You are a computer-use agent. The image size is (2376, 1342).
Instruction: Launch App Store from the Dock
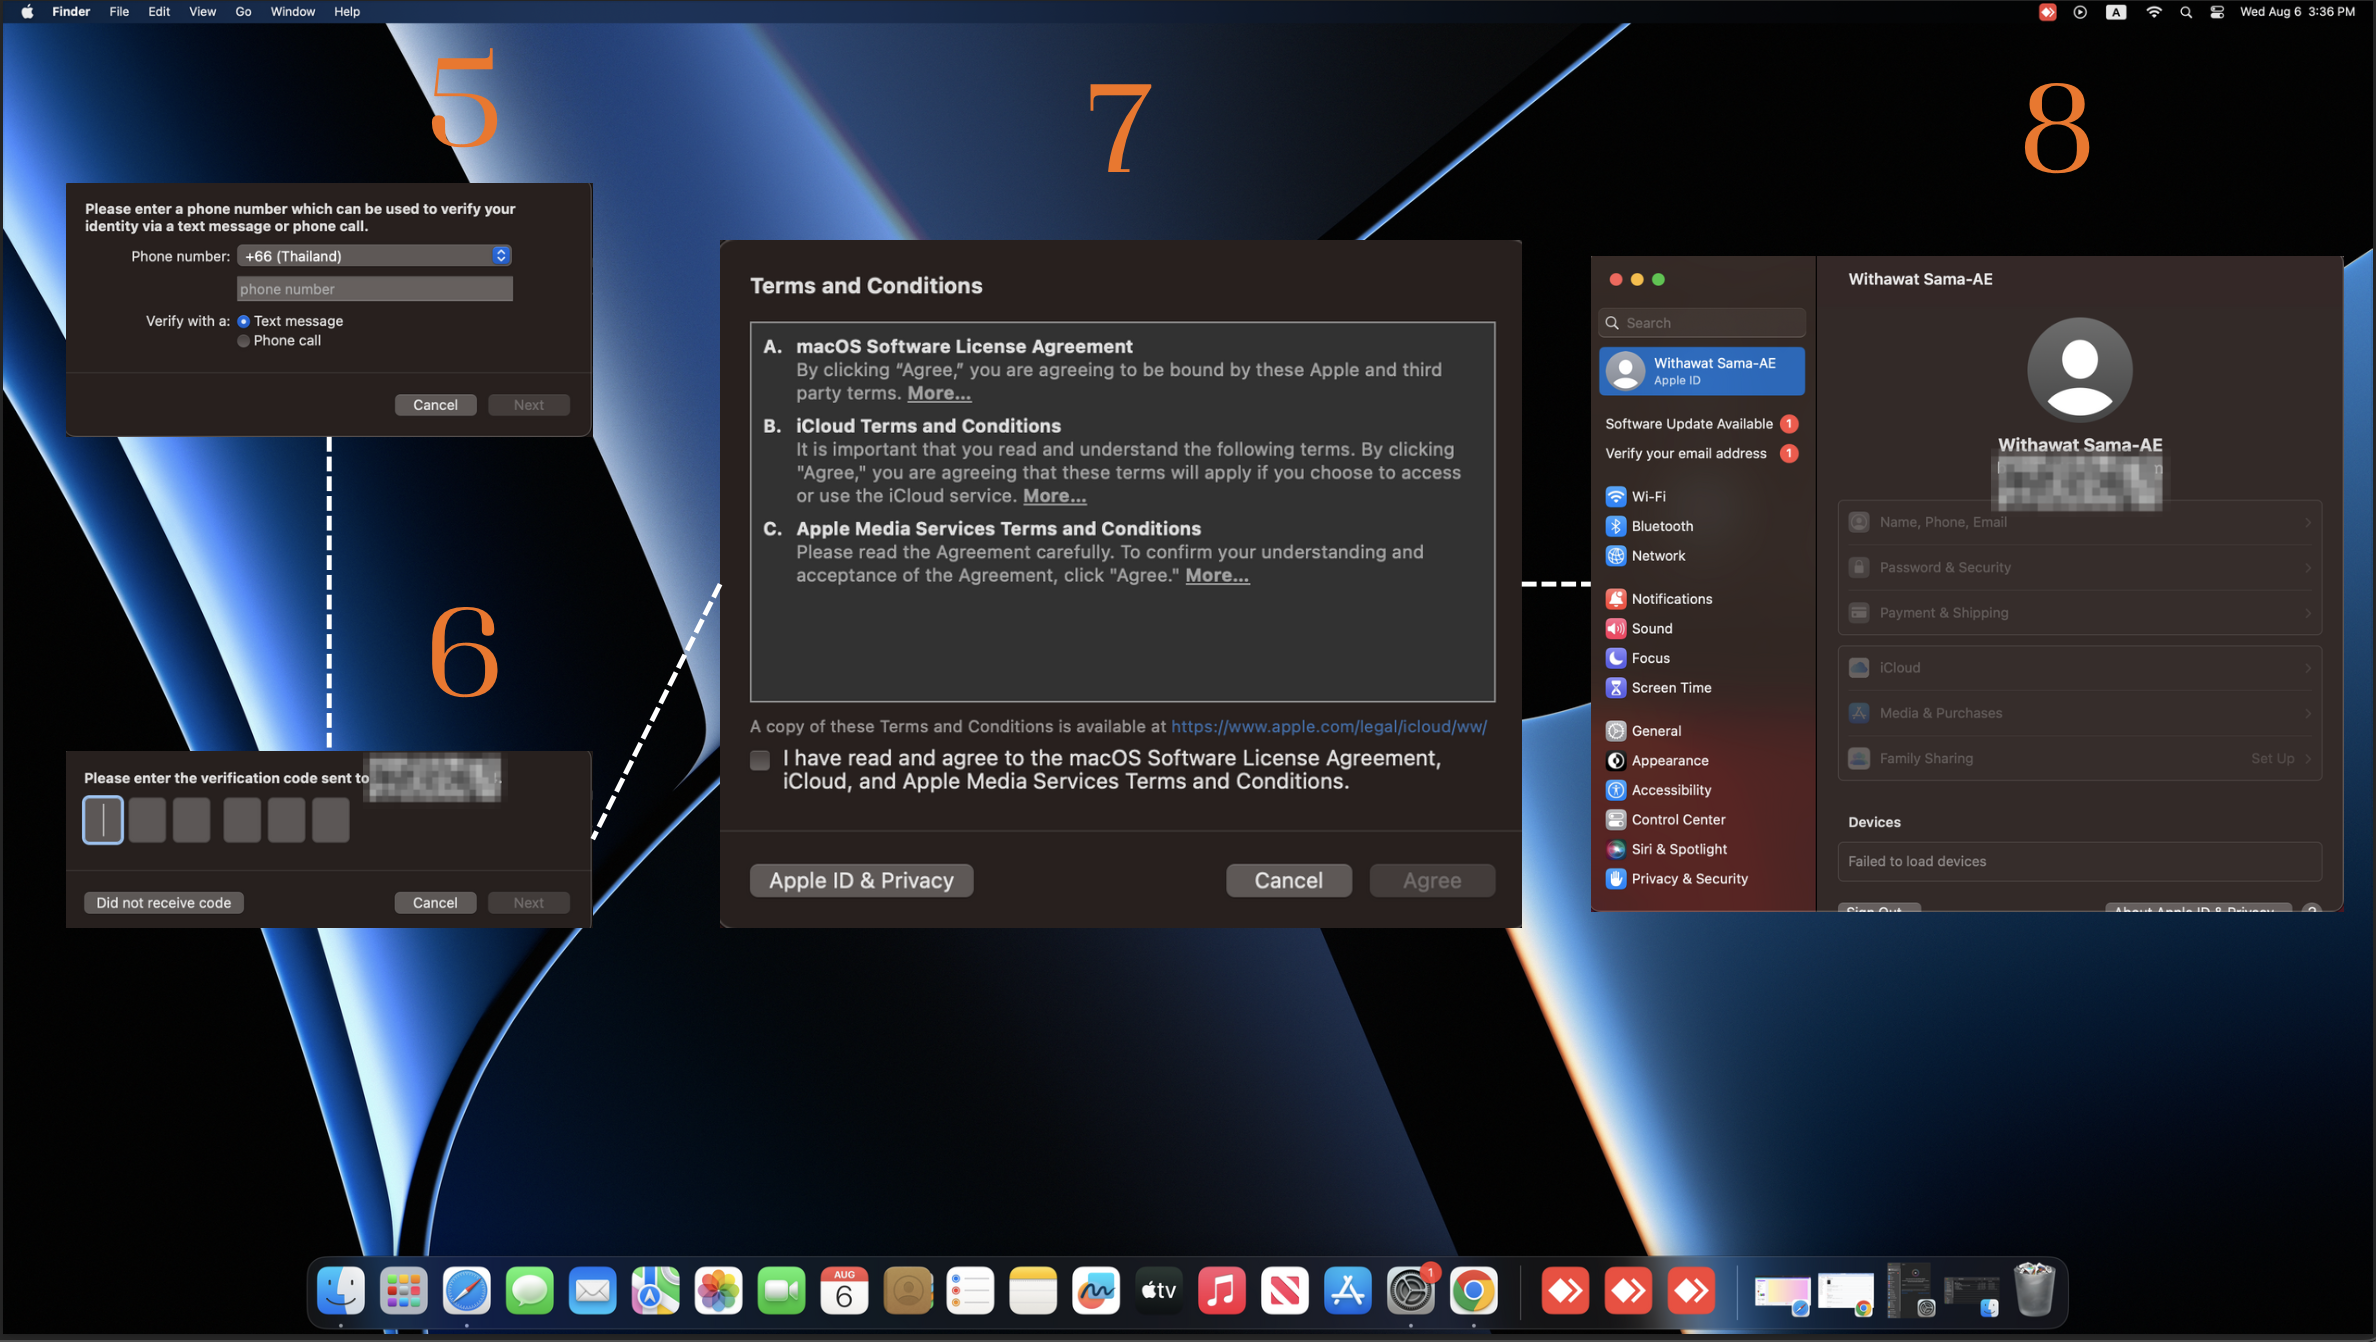click(1348, 1291)
